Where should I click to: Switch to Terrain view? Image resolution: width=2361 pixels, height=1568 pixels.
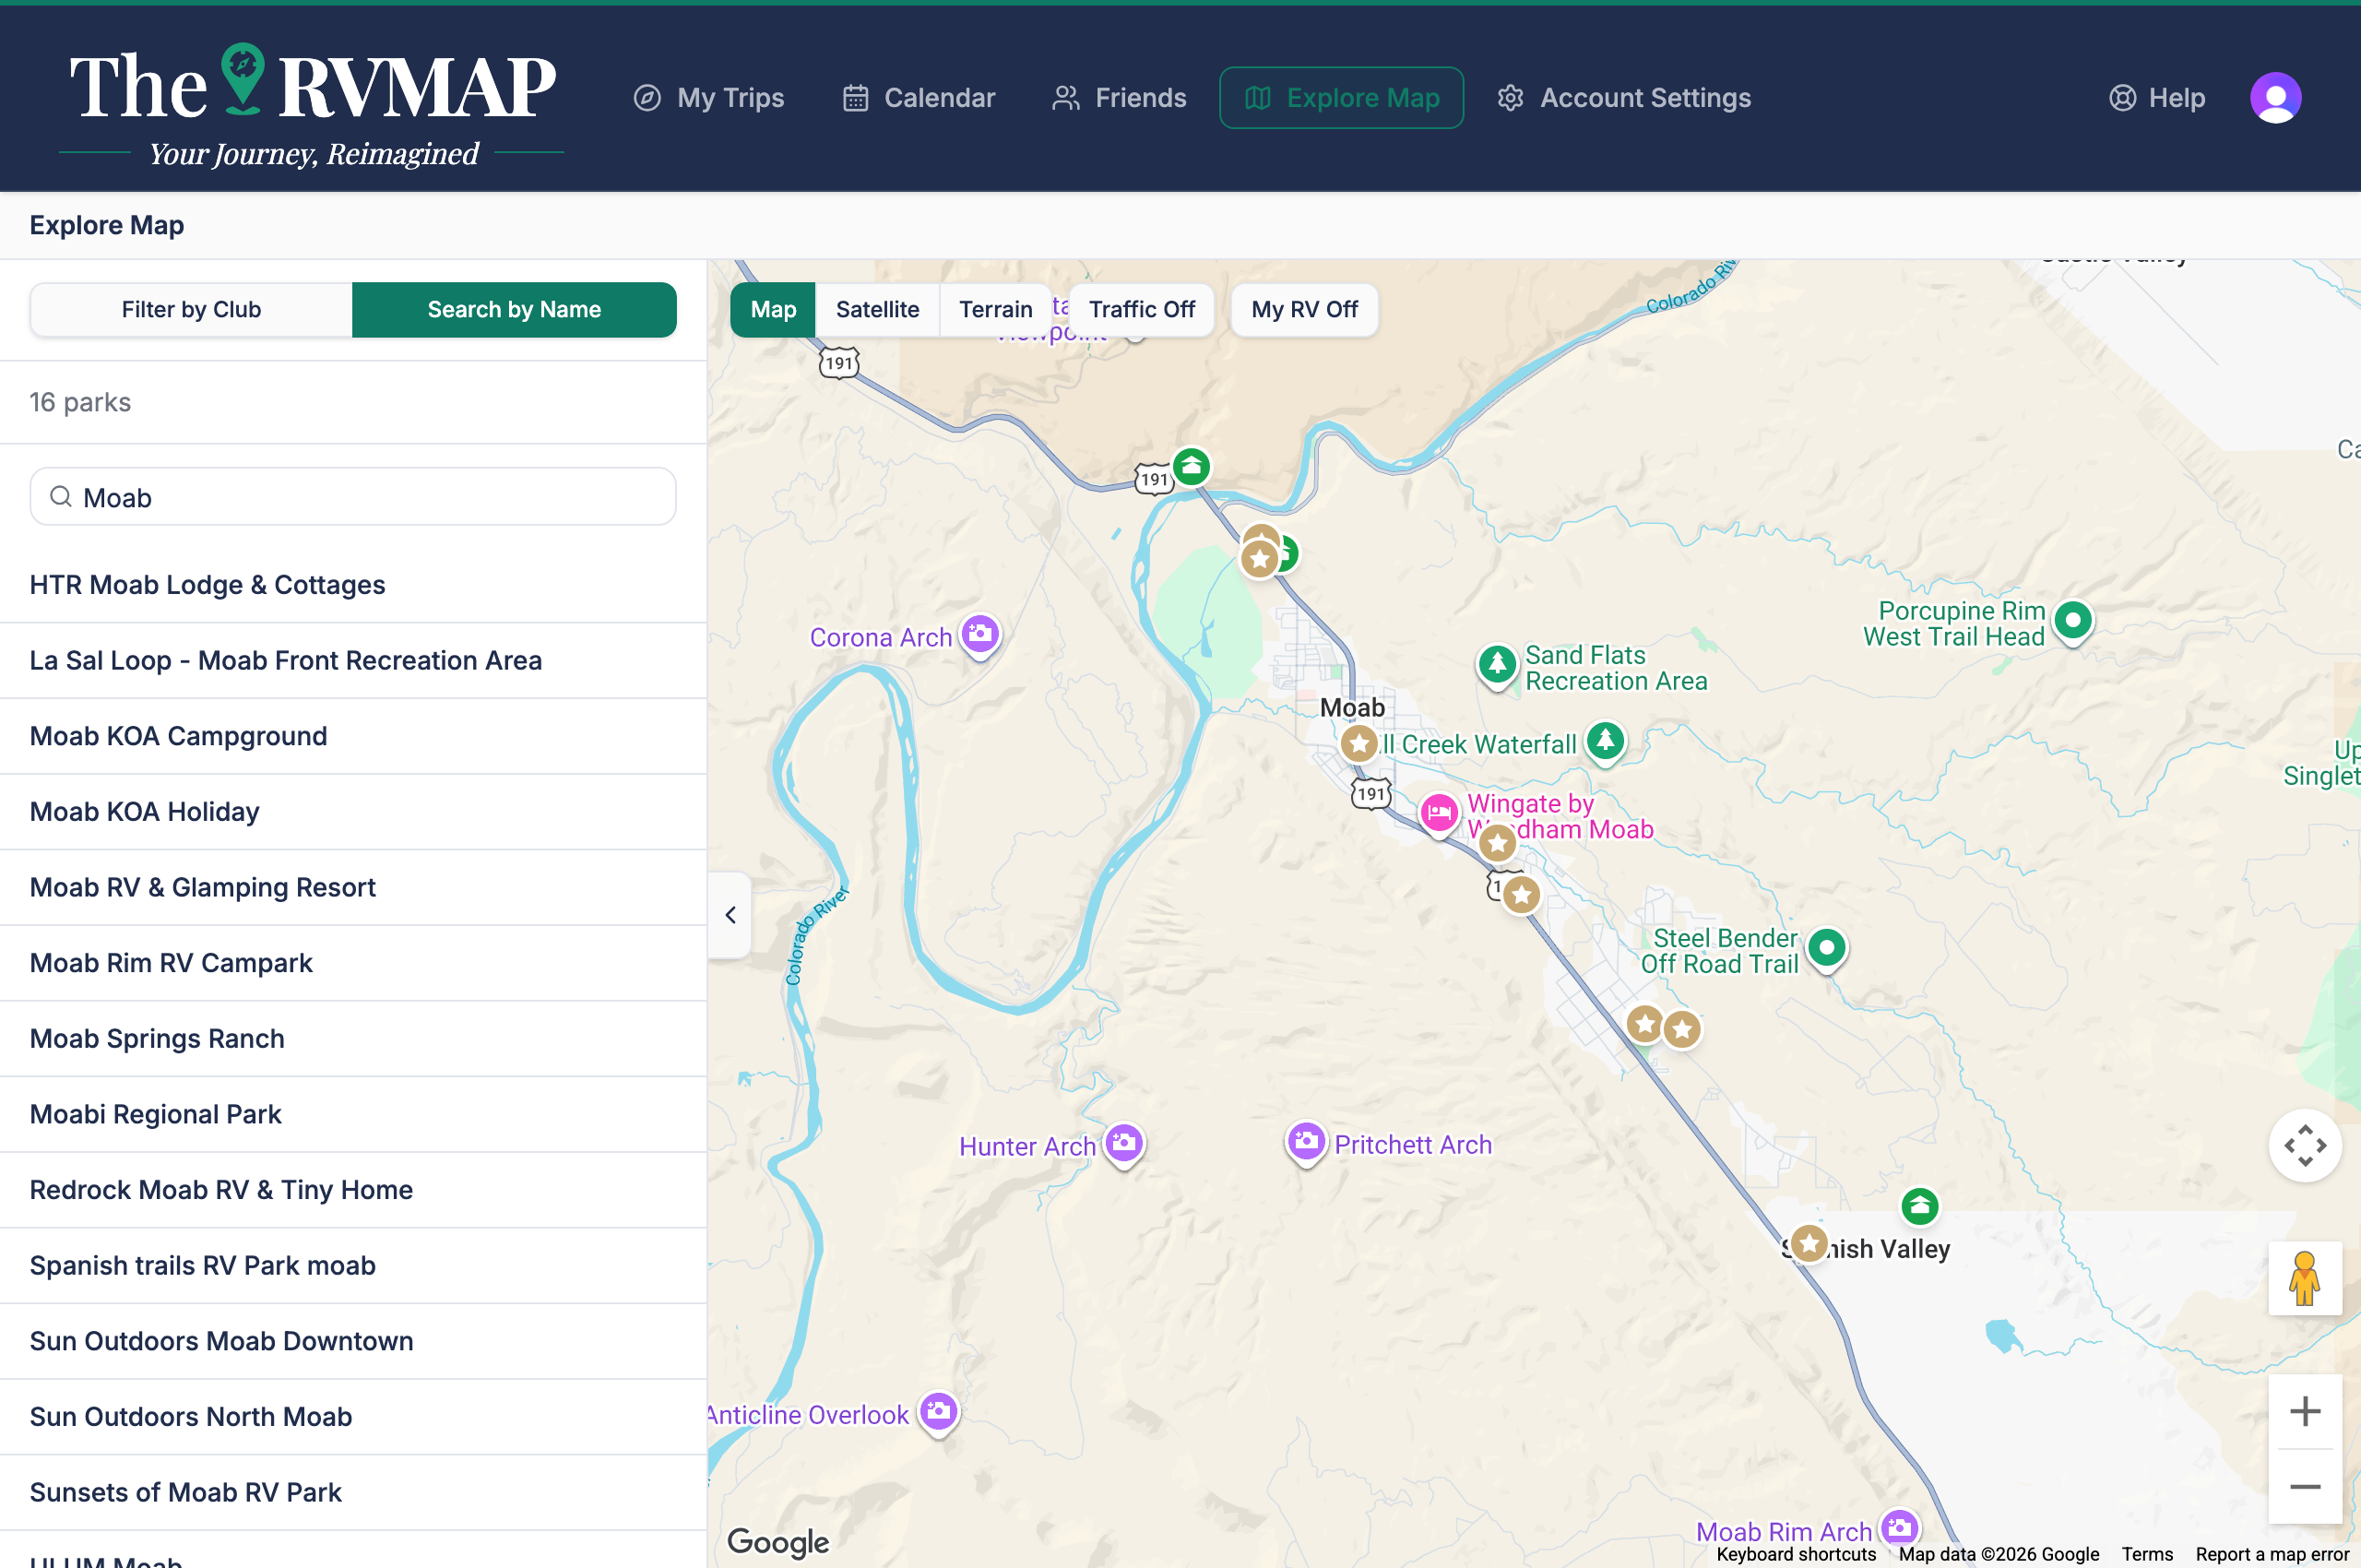(995, 310)
